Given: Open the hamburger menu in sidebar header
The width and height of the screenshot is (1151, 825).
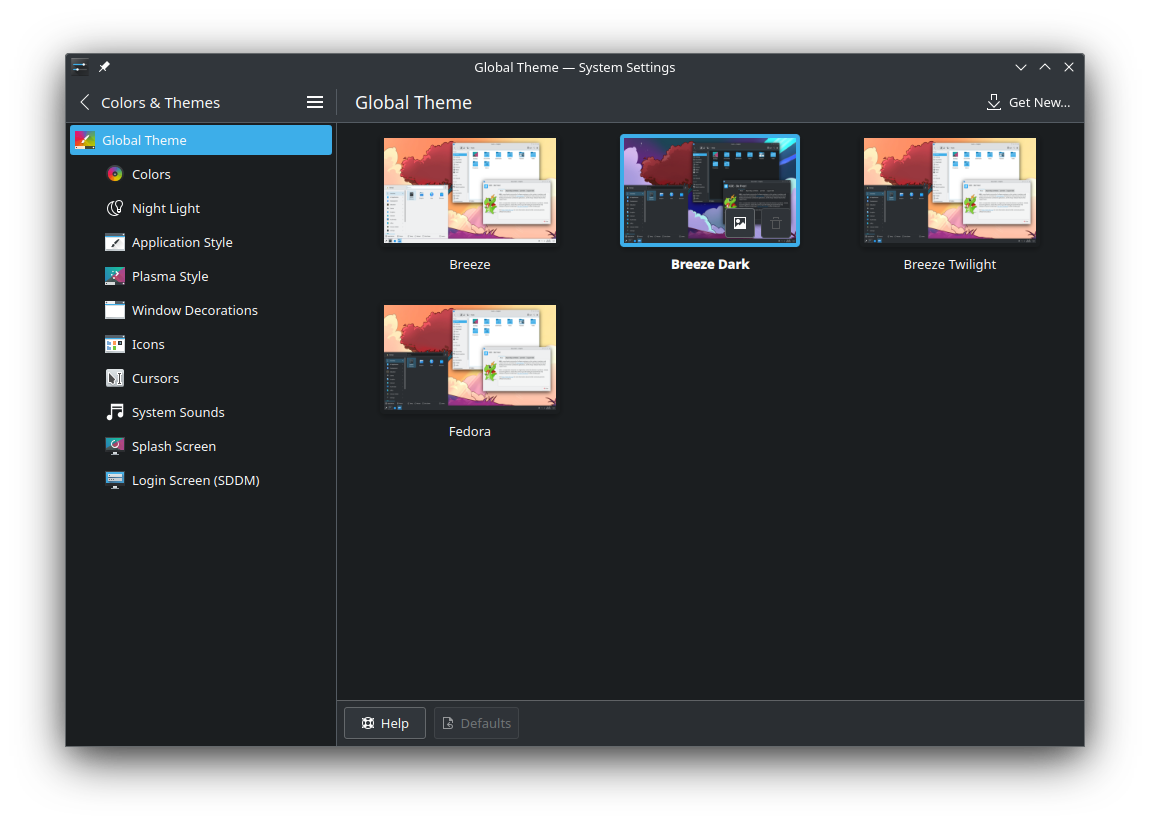Looking at the screenshot, I should [315, 103].
